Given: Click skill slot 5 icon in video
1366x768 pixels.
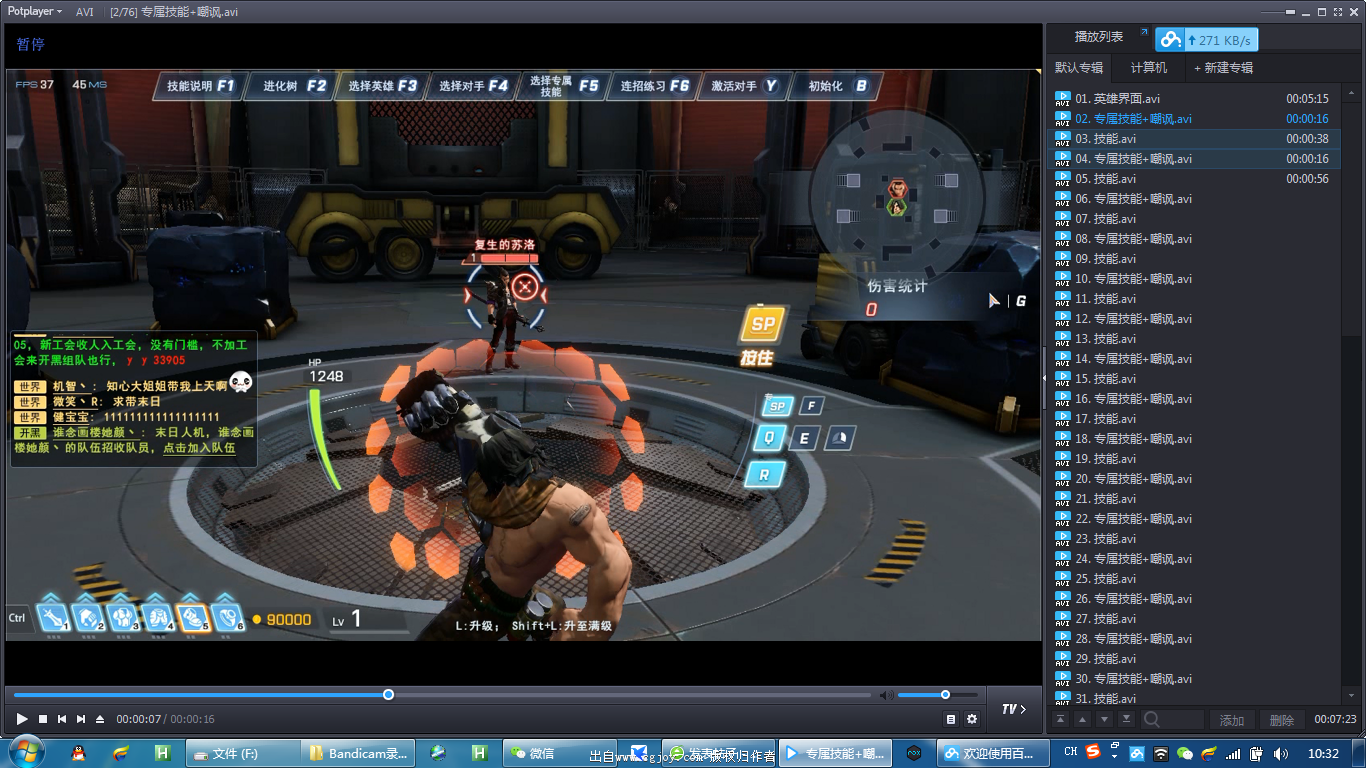Looking at the screenshot, I should (192, 618).
